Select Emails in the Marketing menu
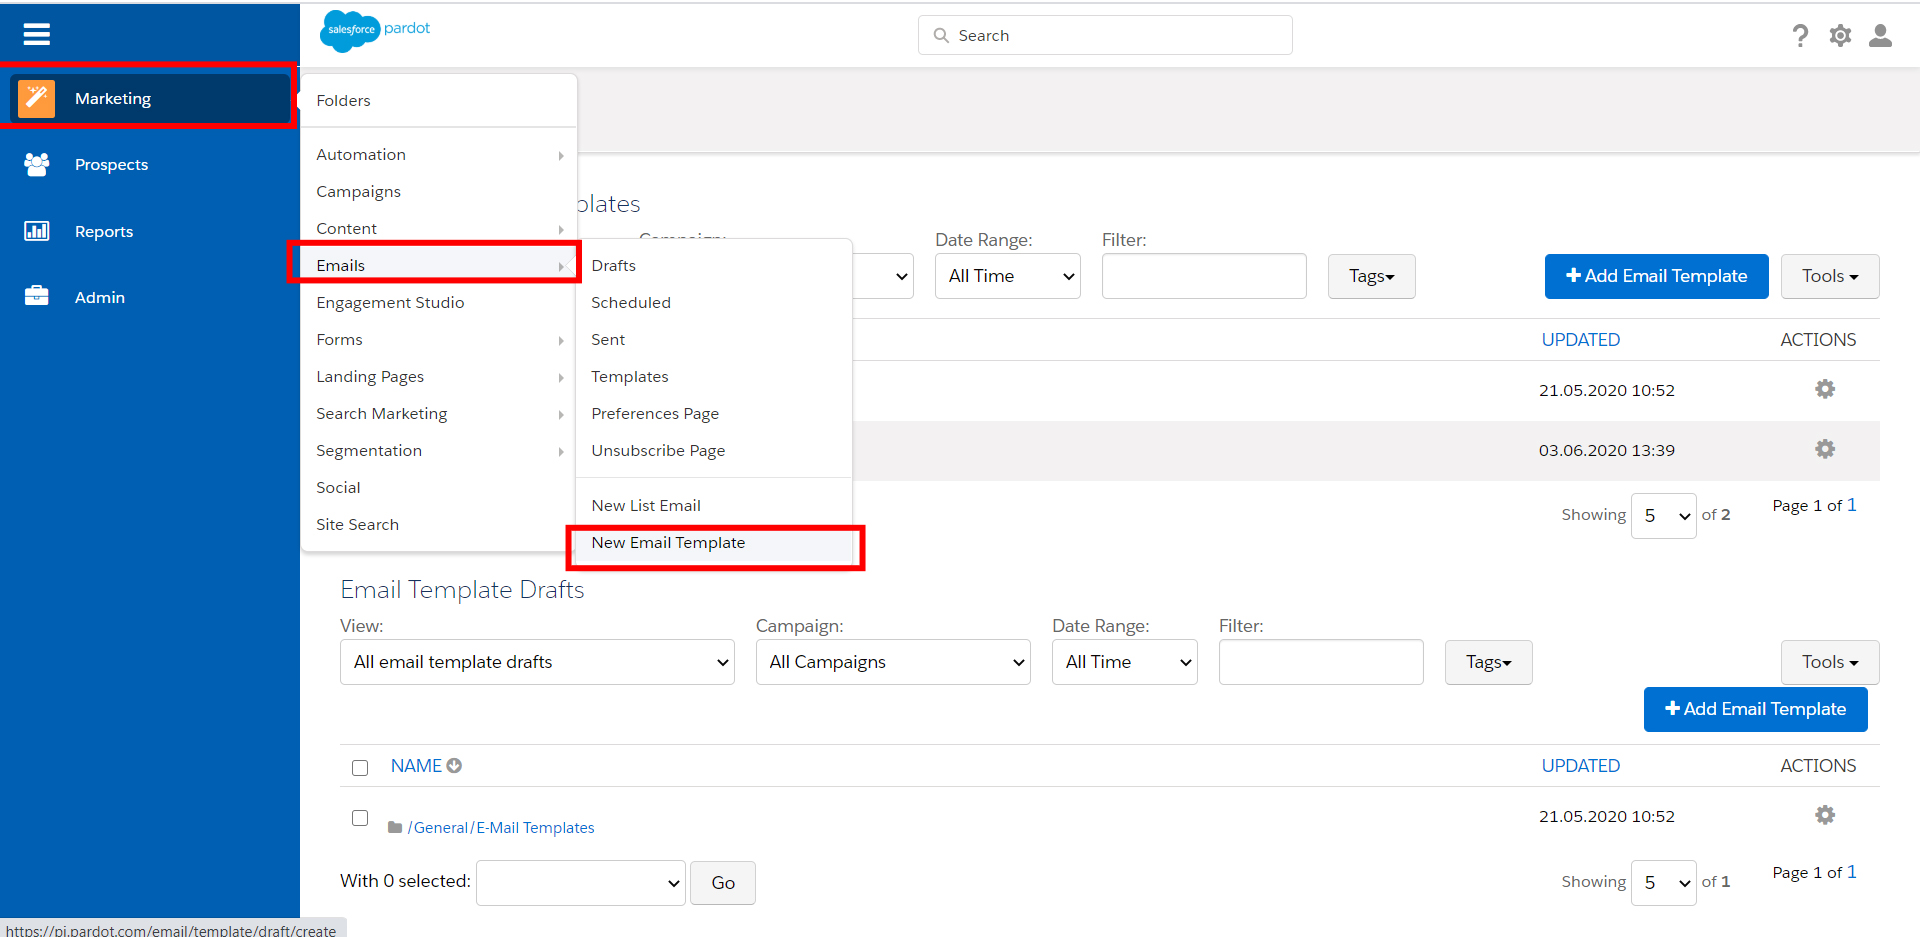The width and height of the screenshot is (1920, 937). pos(438,265)
